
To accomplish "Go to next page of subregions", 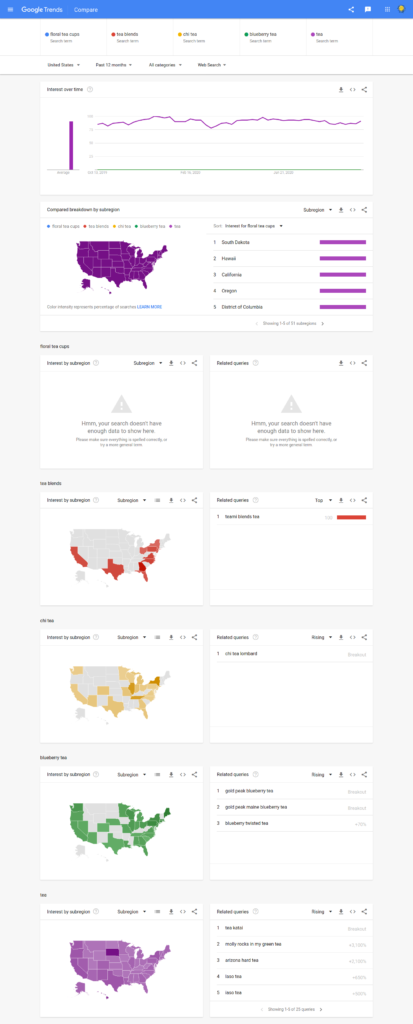I will click(x=322, y=323).
